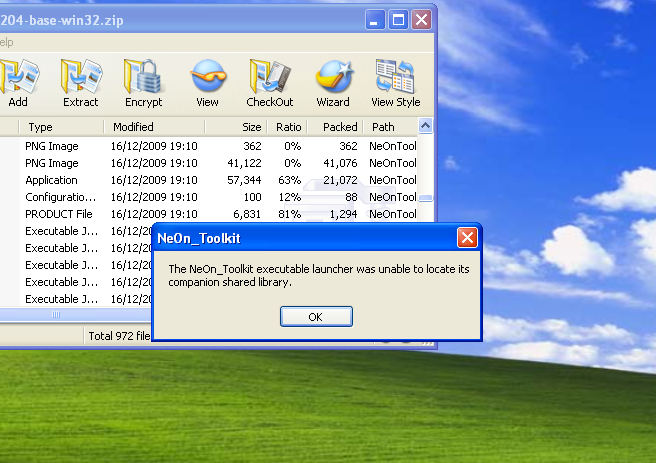Minimize the zip archive window
656x463 pixels.
tap(375, 20)
